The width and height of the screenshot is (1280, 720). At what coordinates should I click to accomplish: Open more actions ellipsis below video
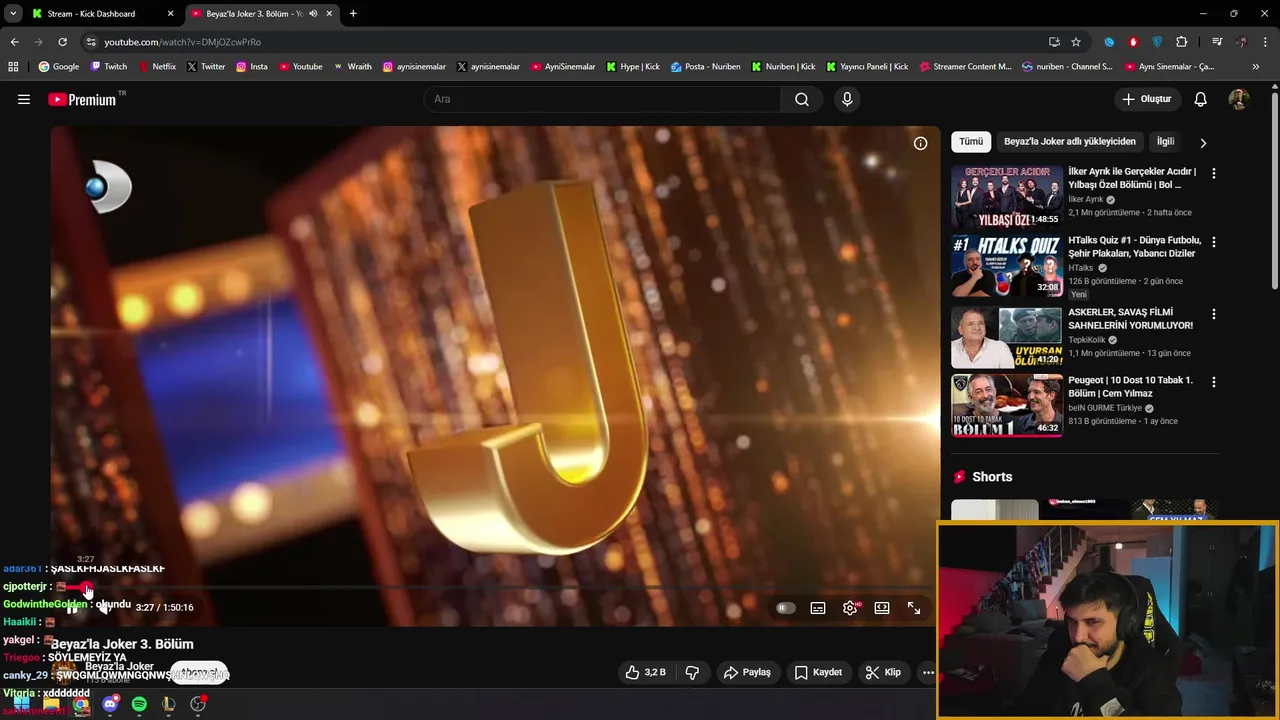point(928,672)
